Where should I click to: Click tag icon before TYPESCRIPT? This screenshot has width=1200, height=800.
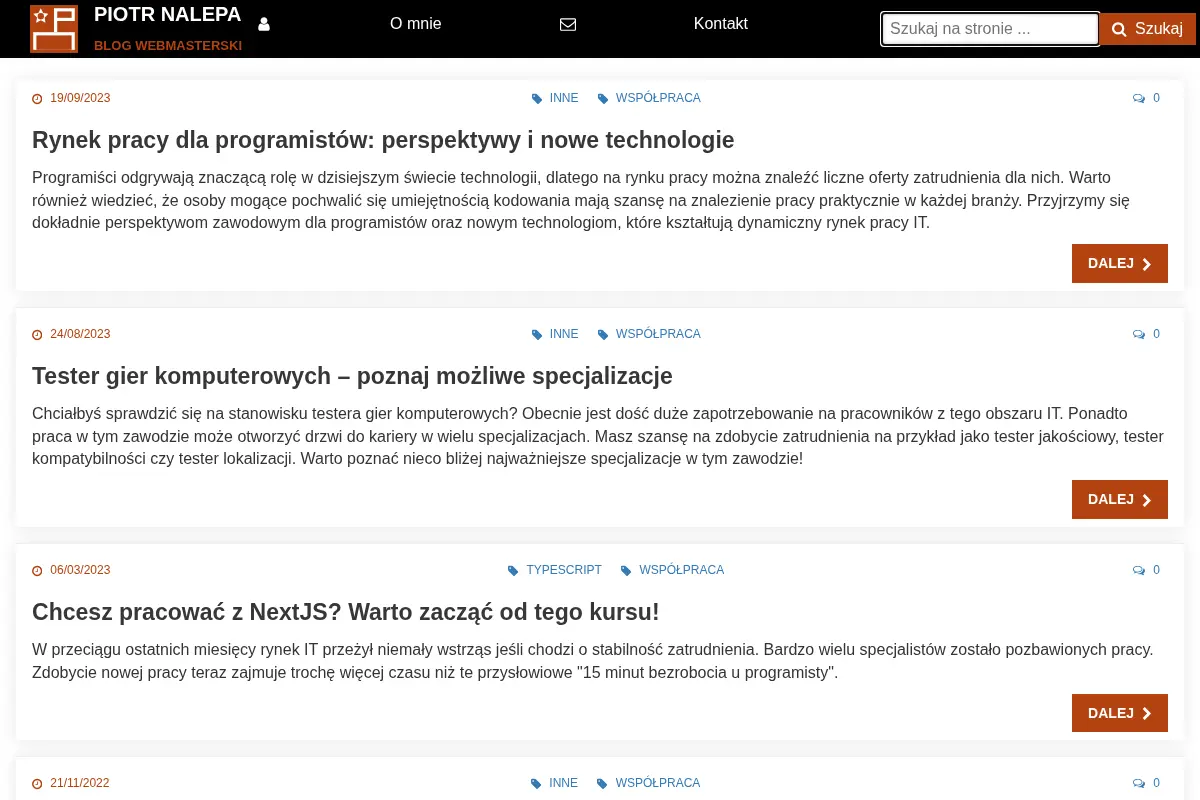(513, 570)
